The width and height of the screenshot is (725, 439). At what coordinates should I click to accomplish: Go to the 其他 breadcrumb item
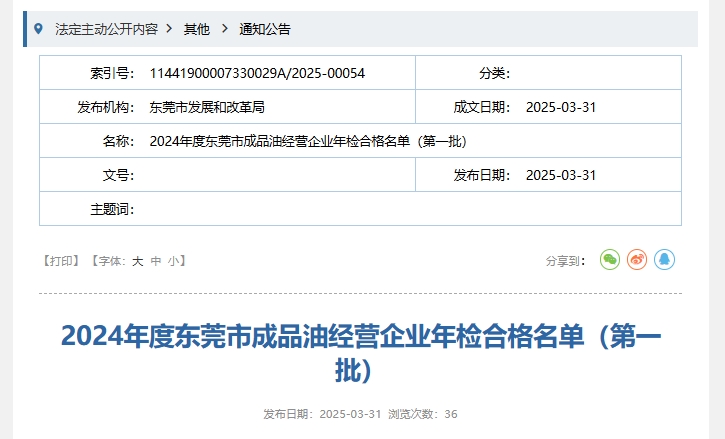tap(196, 29)
